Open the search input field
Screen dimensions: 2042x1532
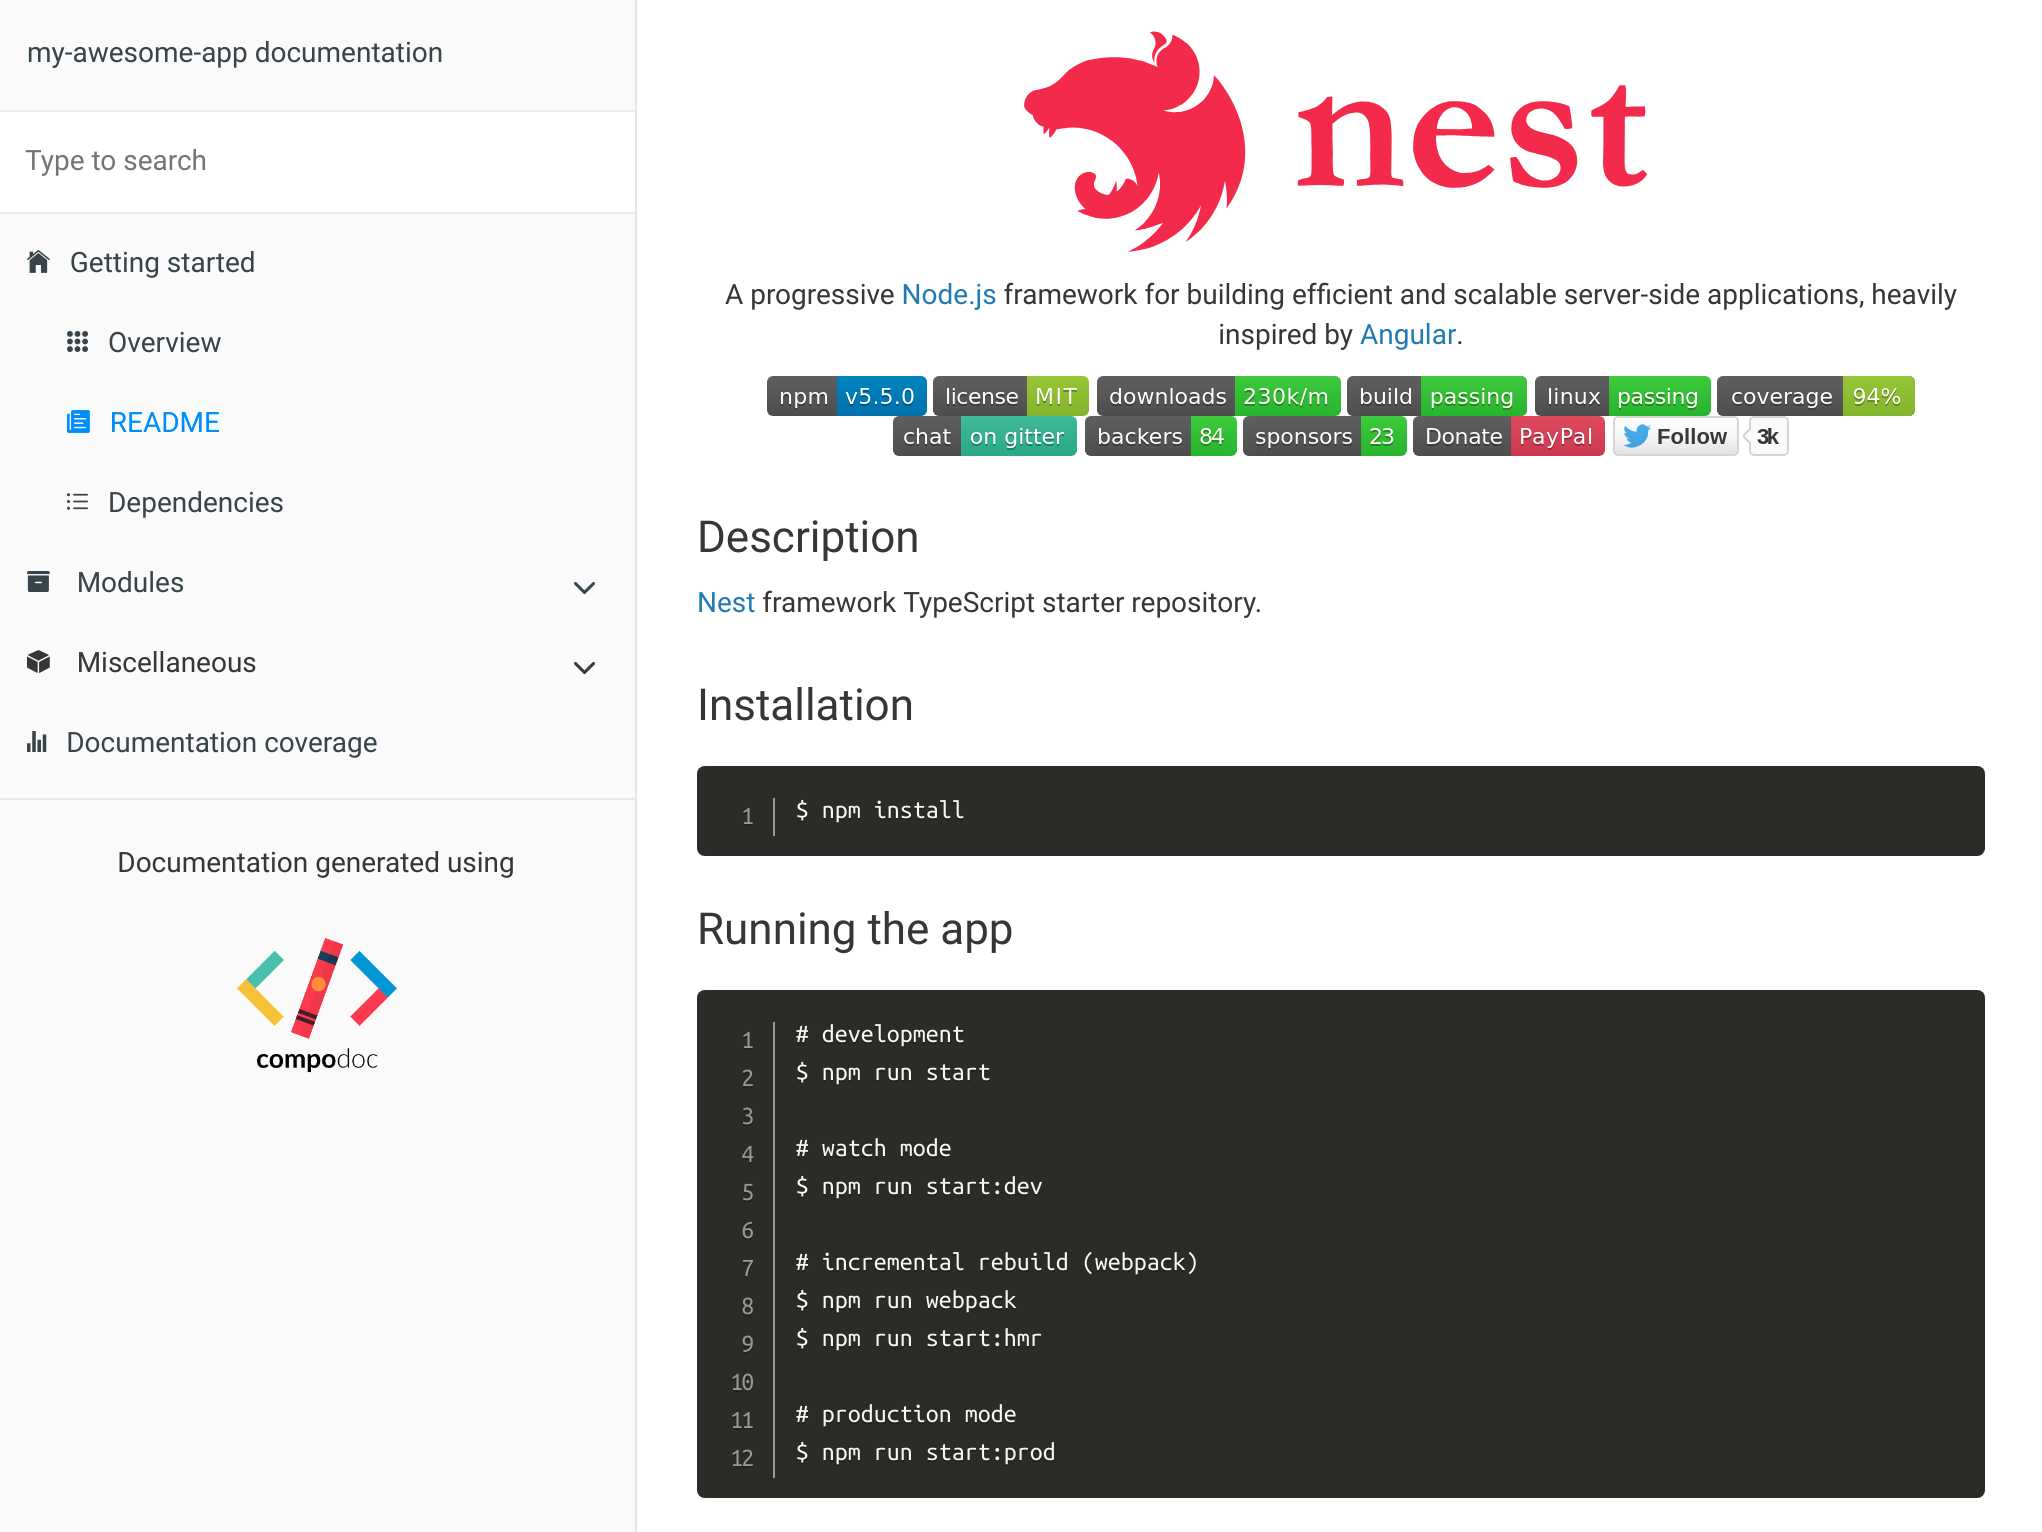[315, 159]
